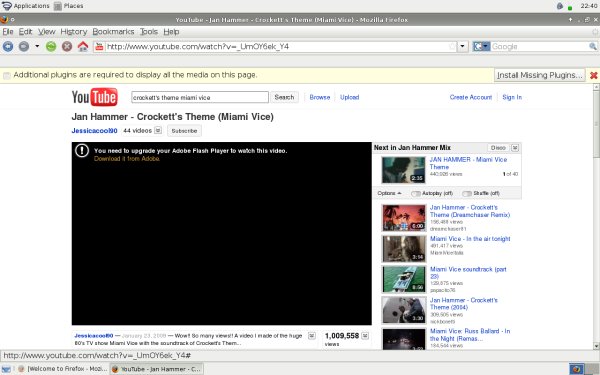This screenshot has height=375, width=600.
Task: Click the Disco button in mix panel
Action: coord(498,148)
